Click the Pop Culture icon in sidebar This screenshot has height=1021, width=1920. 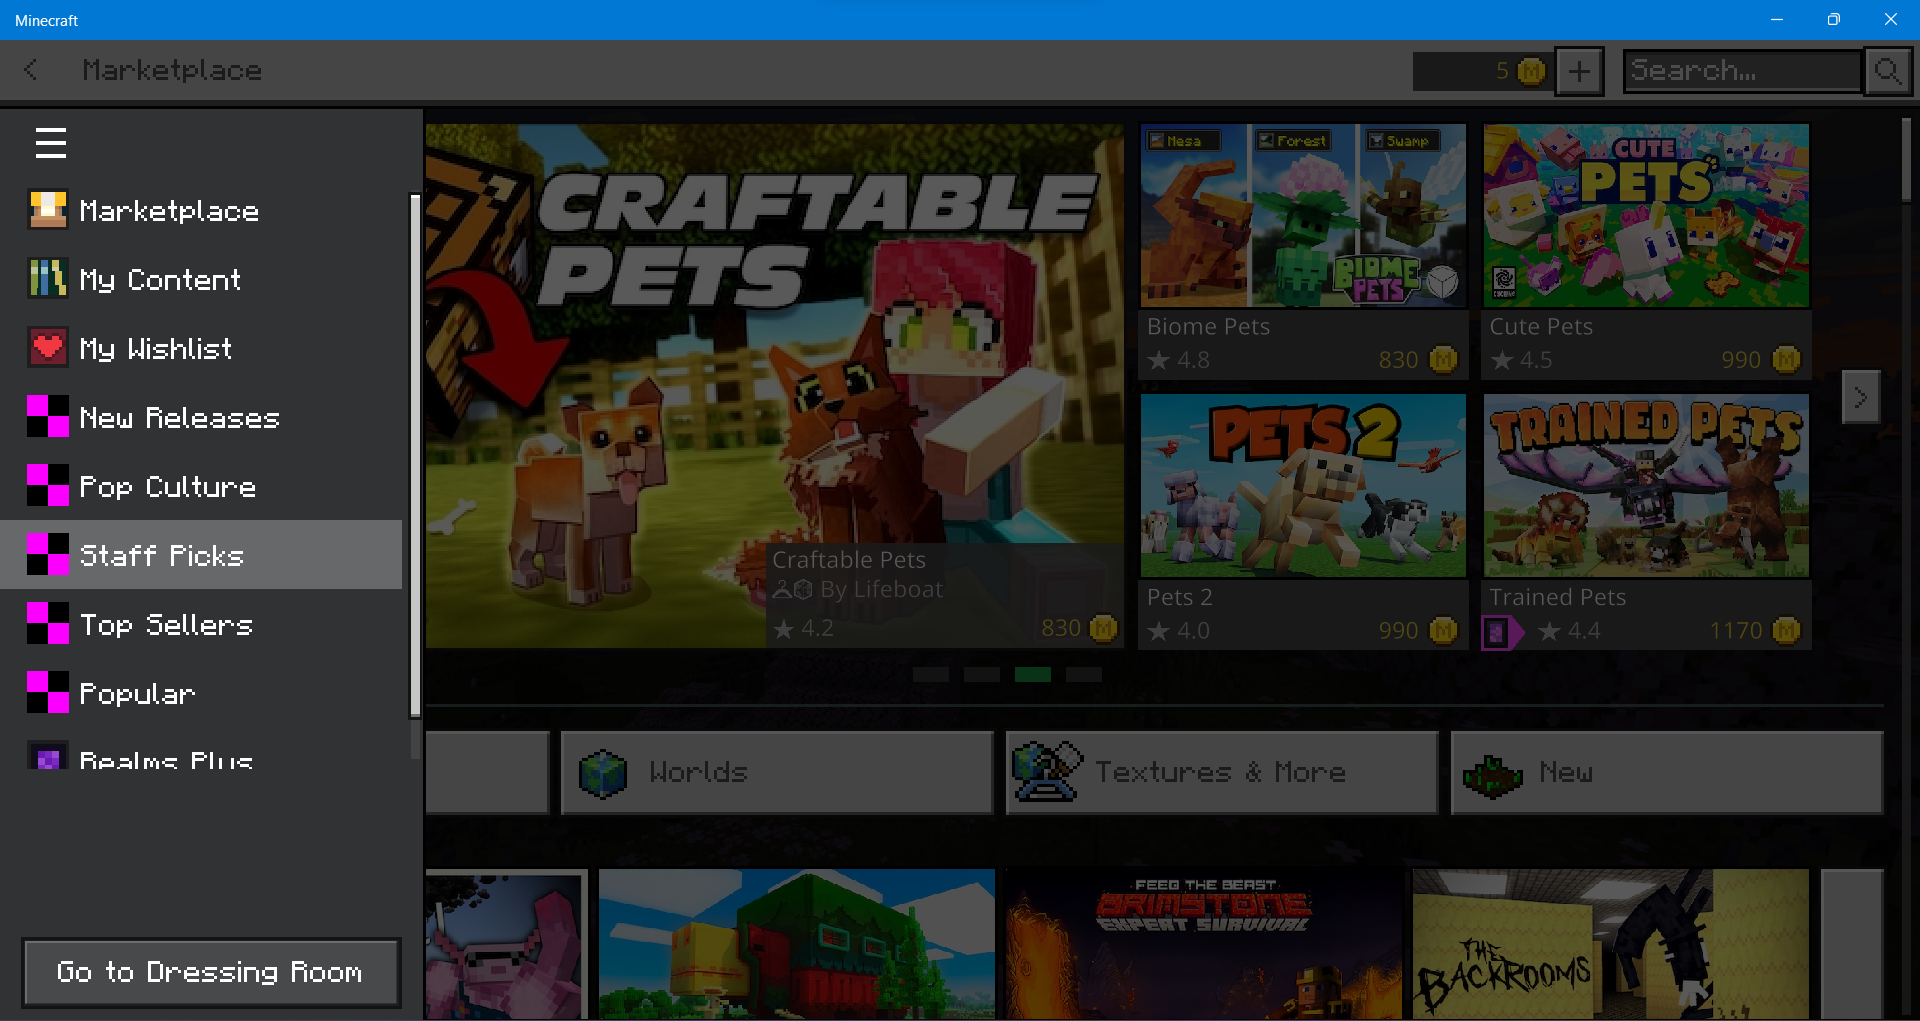click(x=48, y=486)
